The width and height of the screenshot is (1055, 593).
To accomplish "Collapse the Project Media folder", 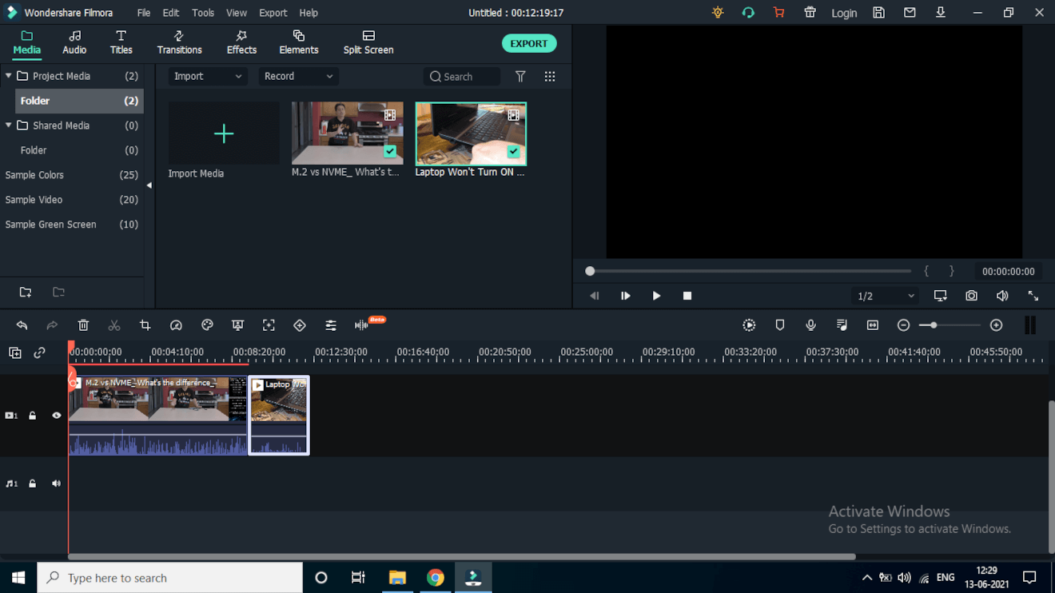I will (x=8, y=75).
